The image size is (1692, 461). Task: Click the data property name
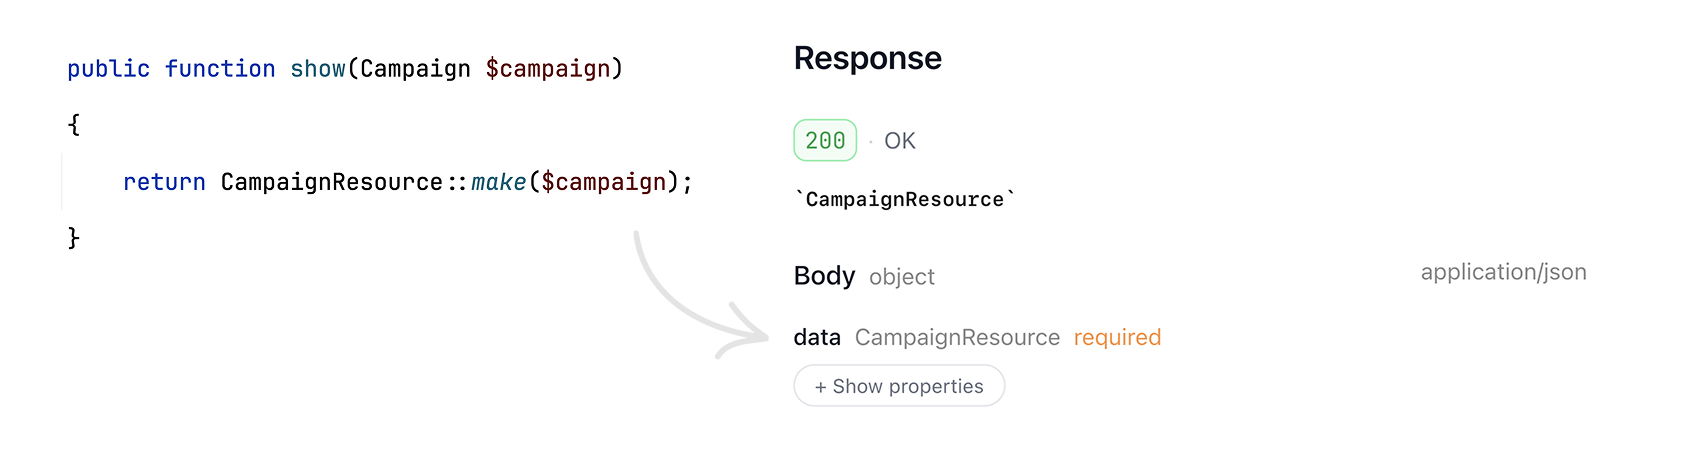click(x=817, y=337)
